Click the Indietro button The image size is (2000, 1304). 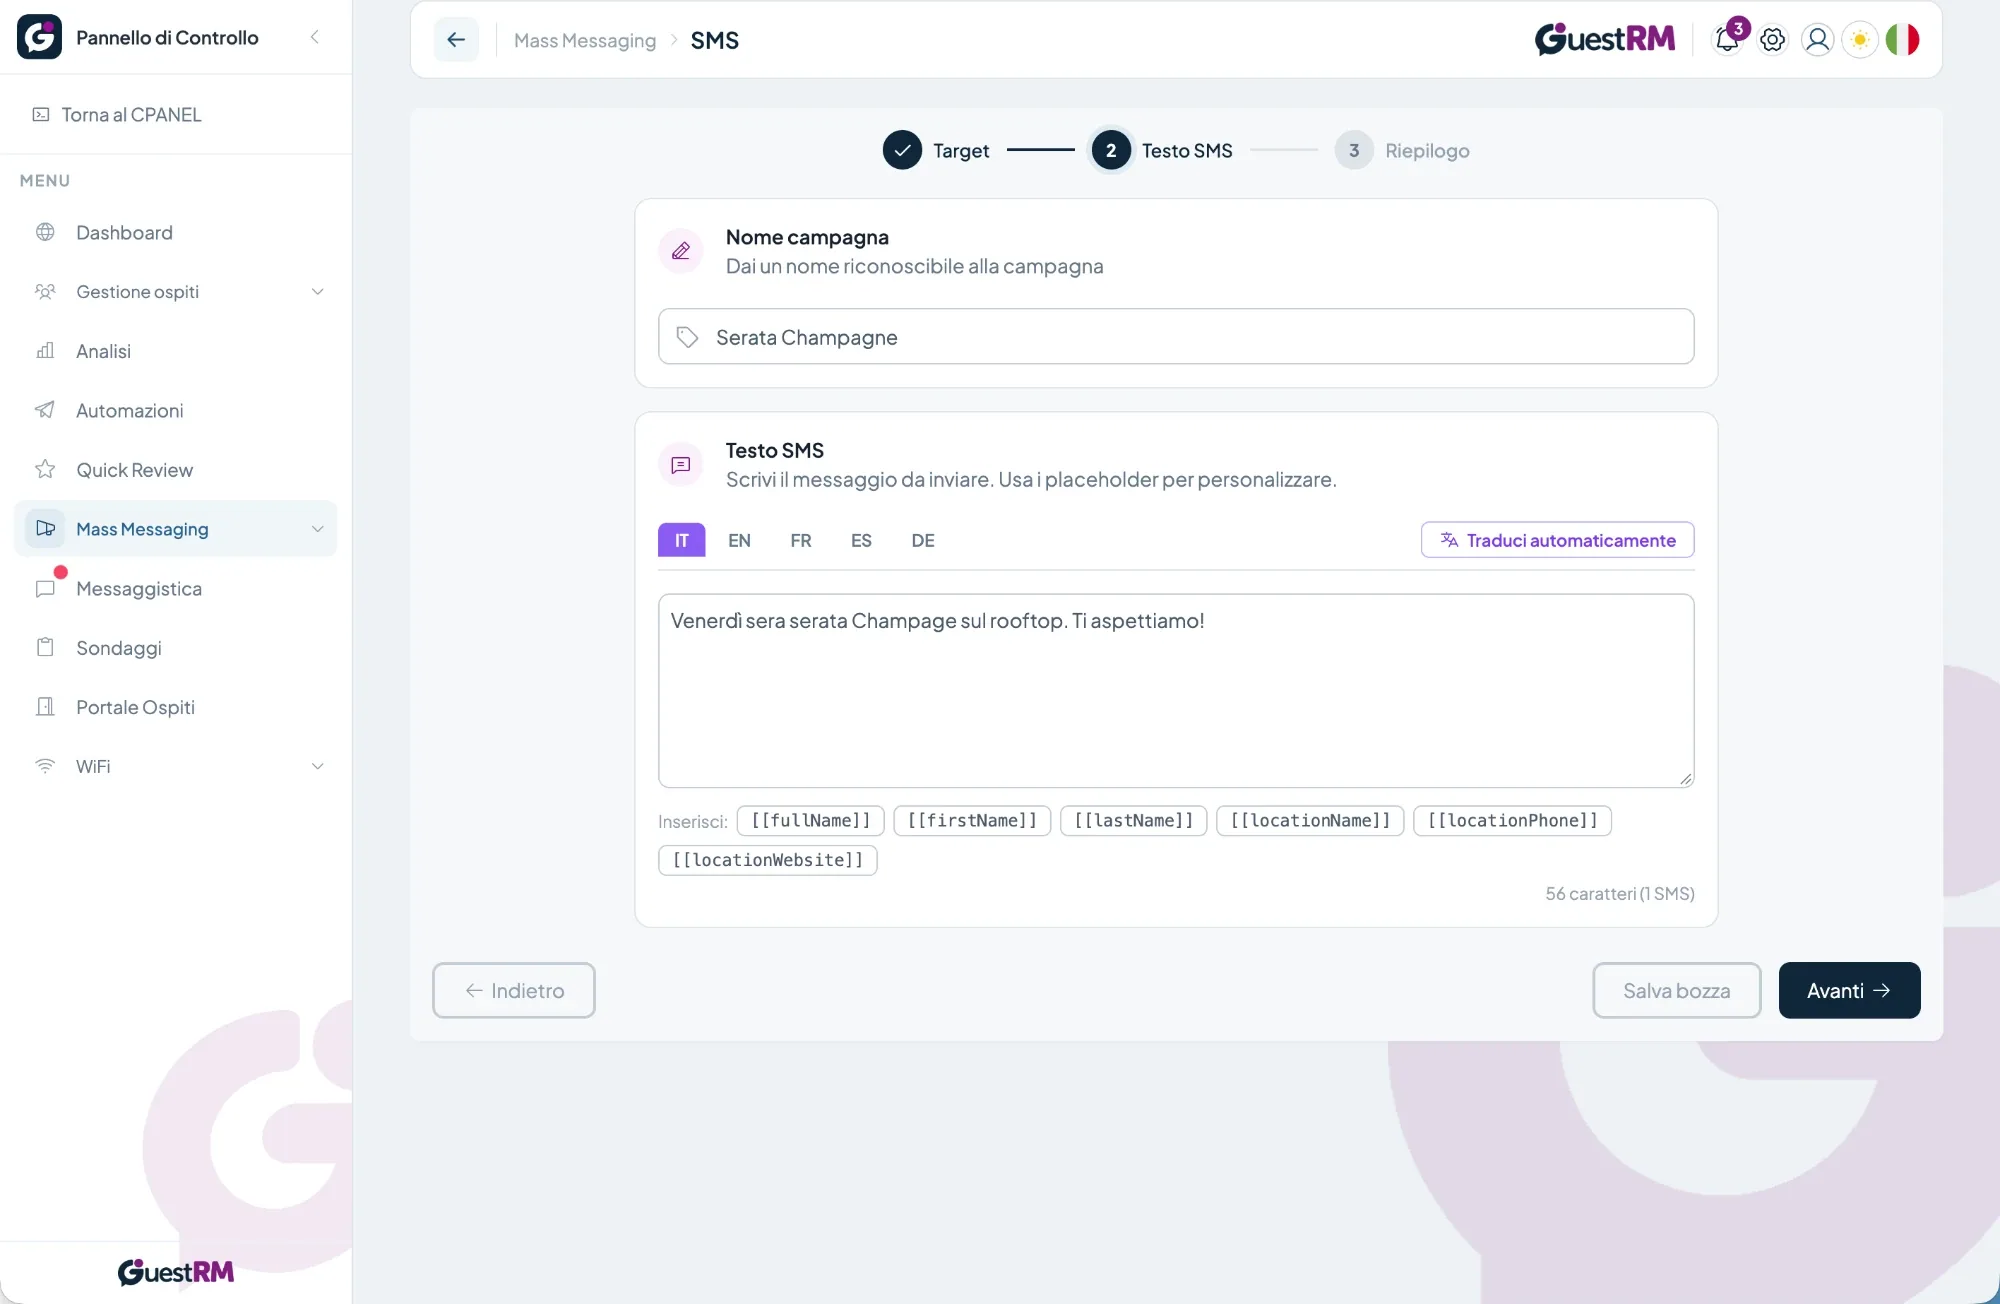[x=514, y=990]
